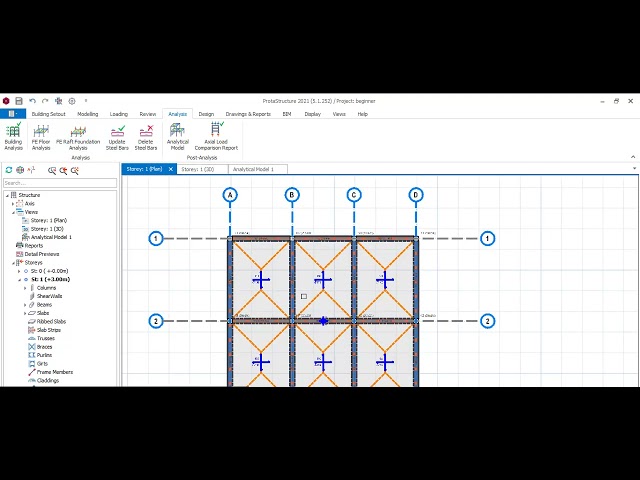Click the globe icon above the search box
This screenshot has width=640, height=480.
(x=20, y=170)
